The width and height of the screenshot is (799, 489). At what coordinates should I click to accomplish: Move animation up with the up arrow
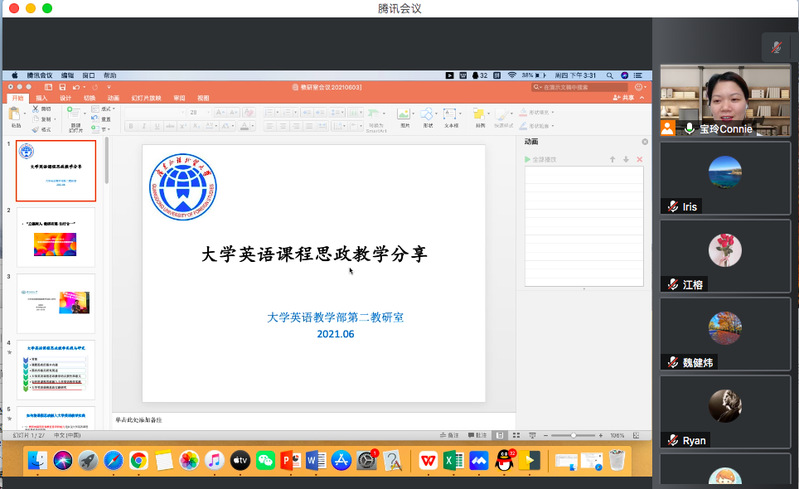click(612, 159)
